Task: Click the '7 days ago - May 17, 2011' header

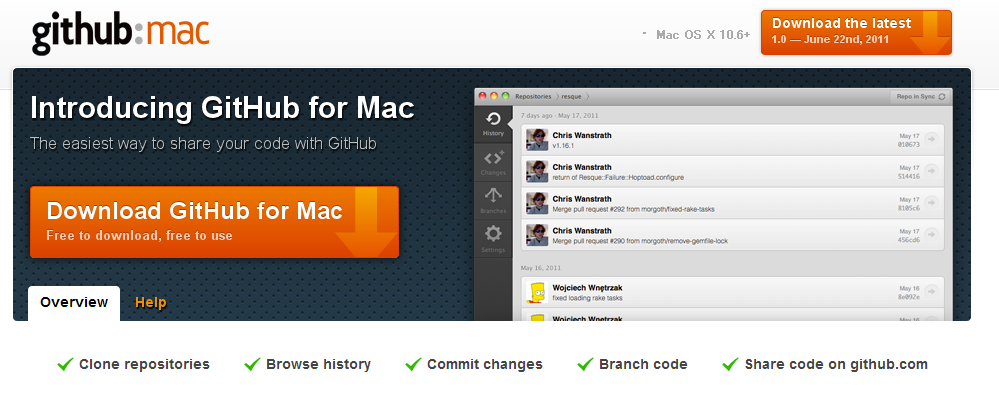Action: [x=559, y=116]
